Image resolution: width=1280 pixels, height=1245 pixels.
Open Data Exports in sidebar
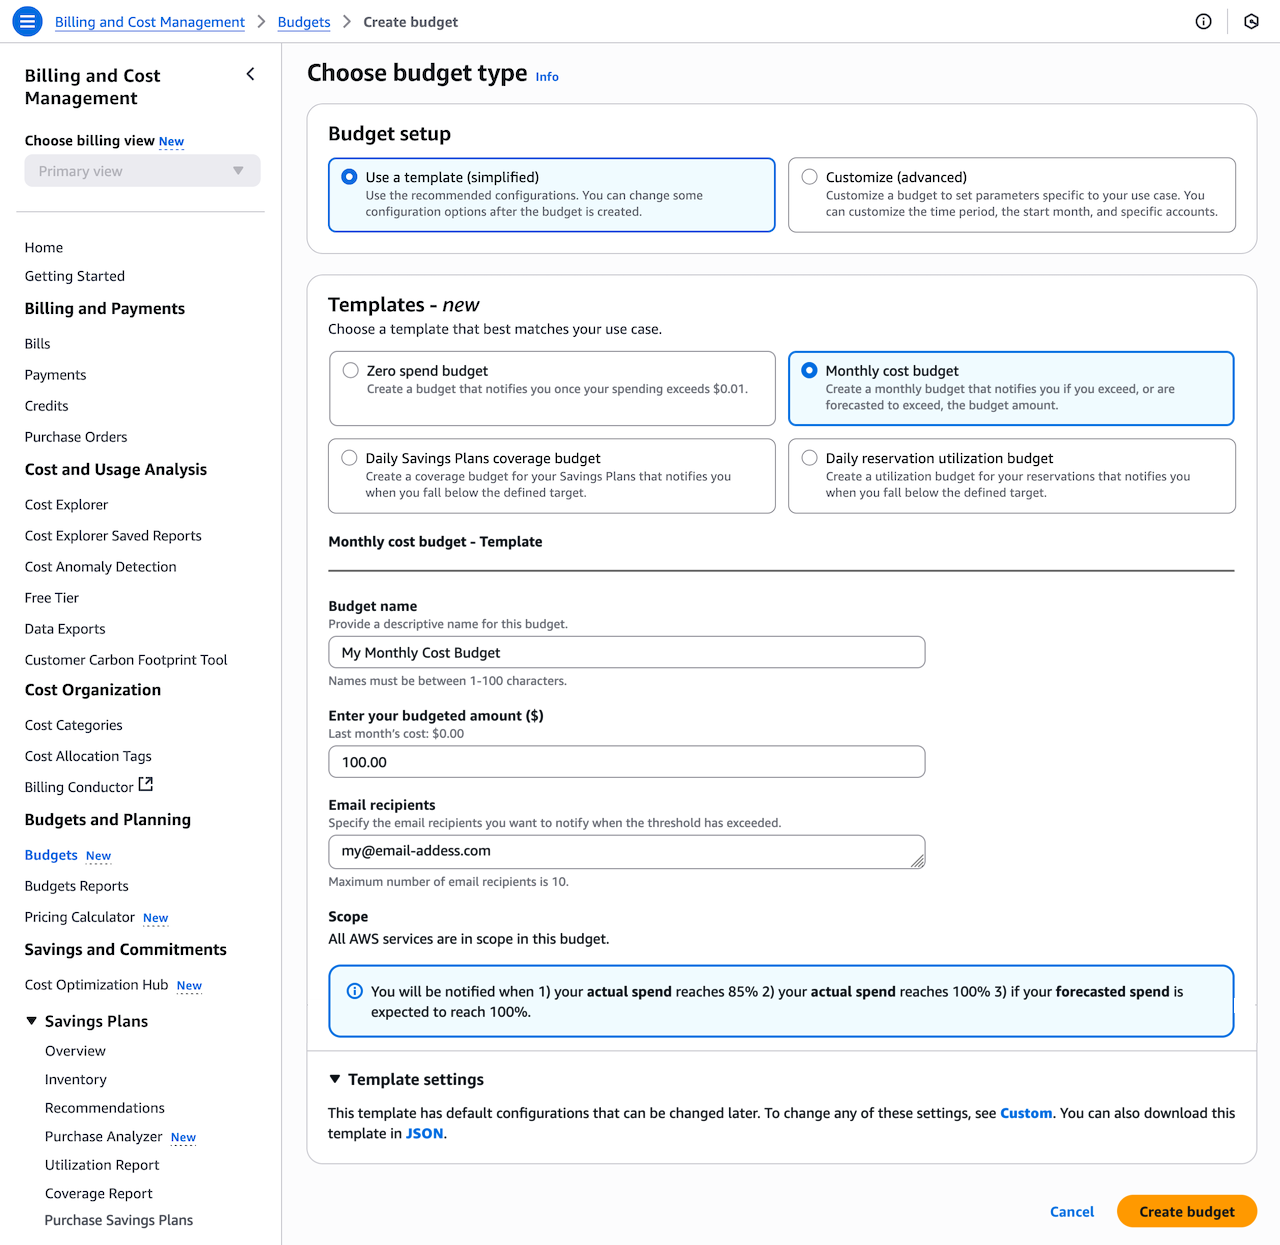pyautogui.click(x=65, y=629)
